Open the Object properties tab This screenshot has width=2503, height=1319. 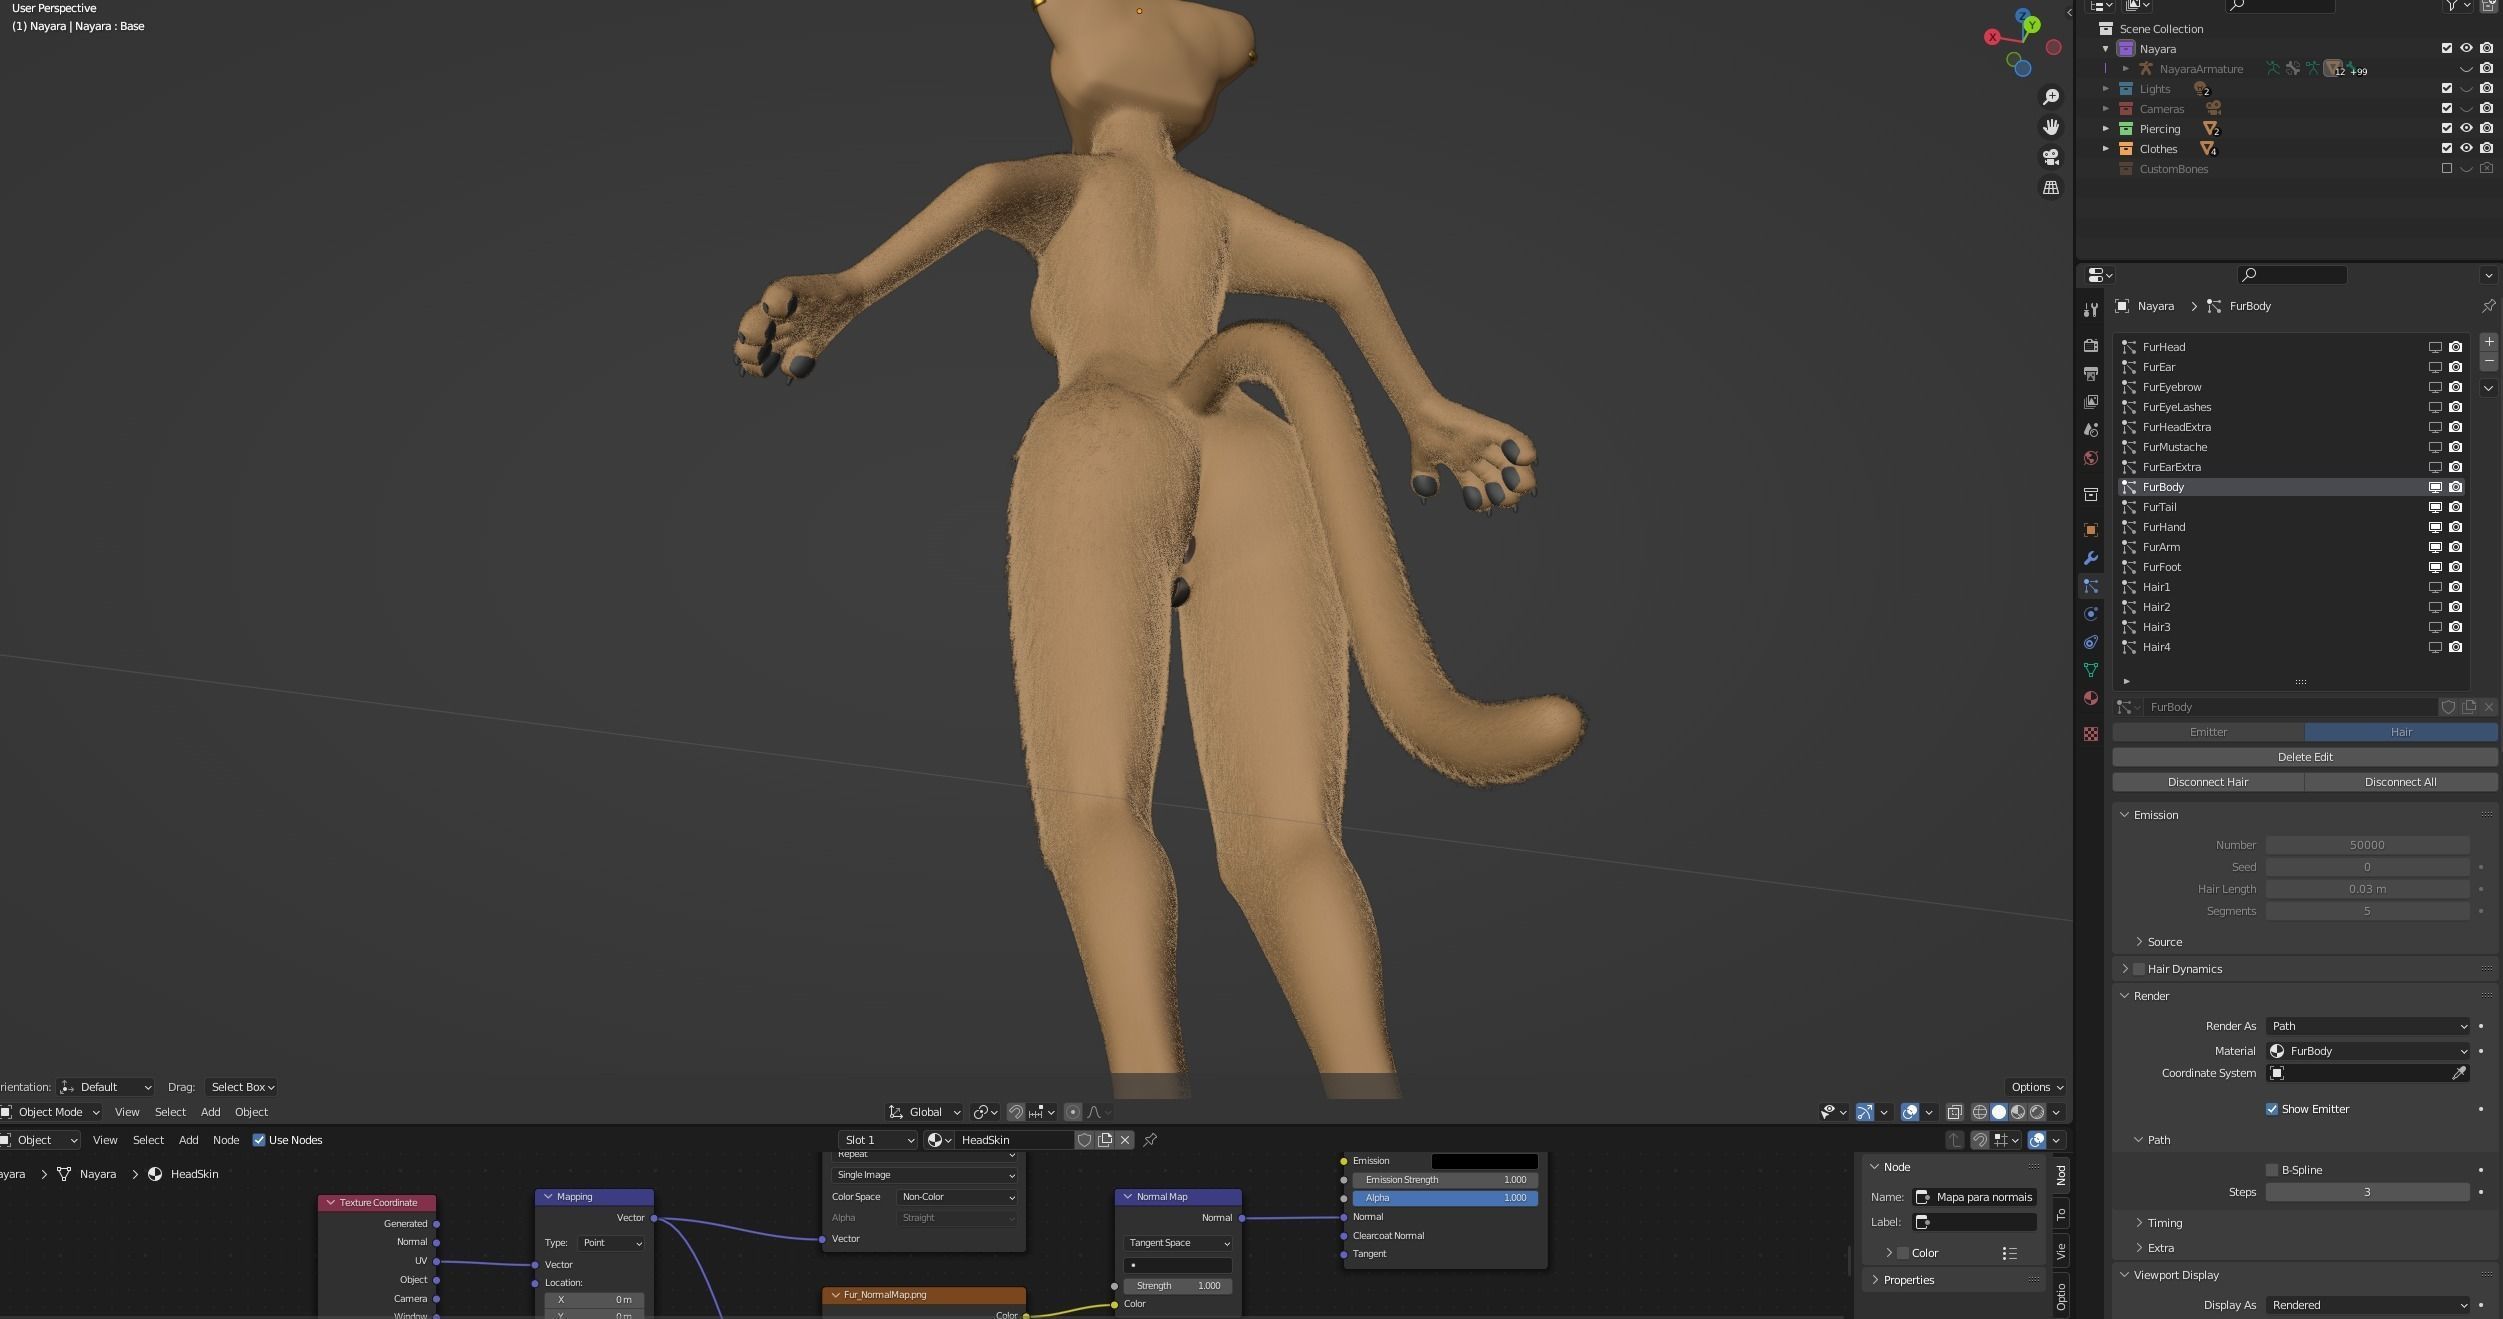click(2090, 529)
